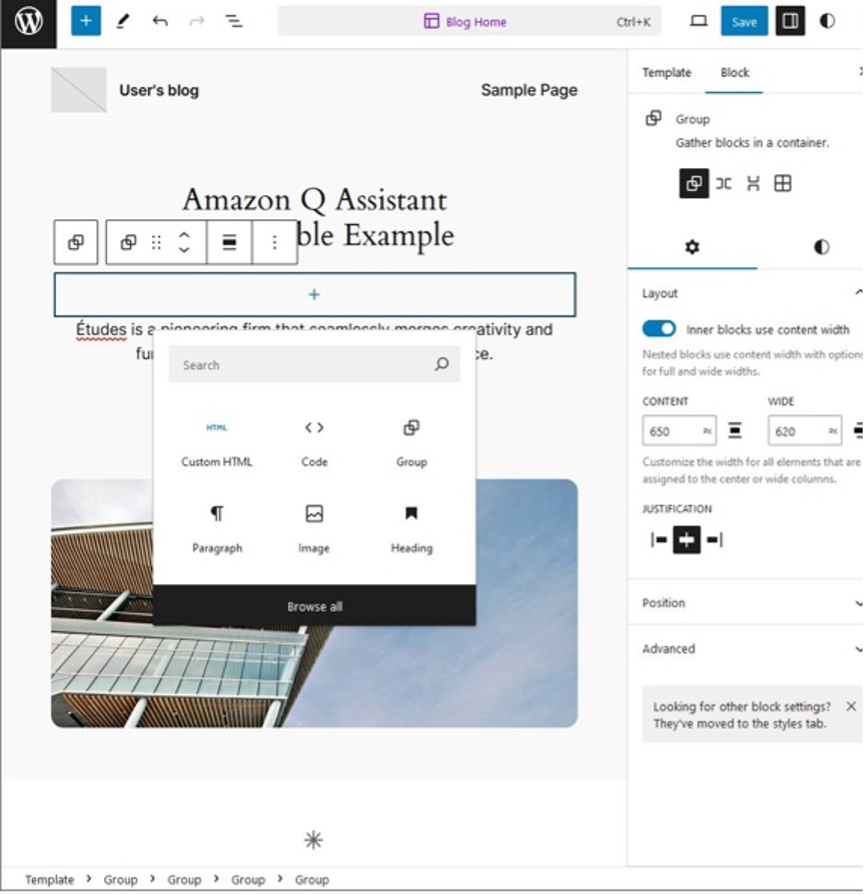Insert Code block

point(314,445)
